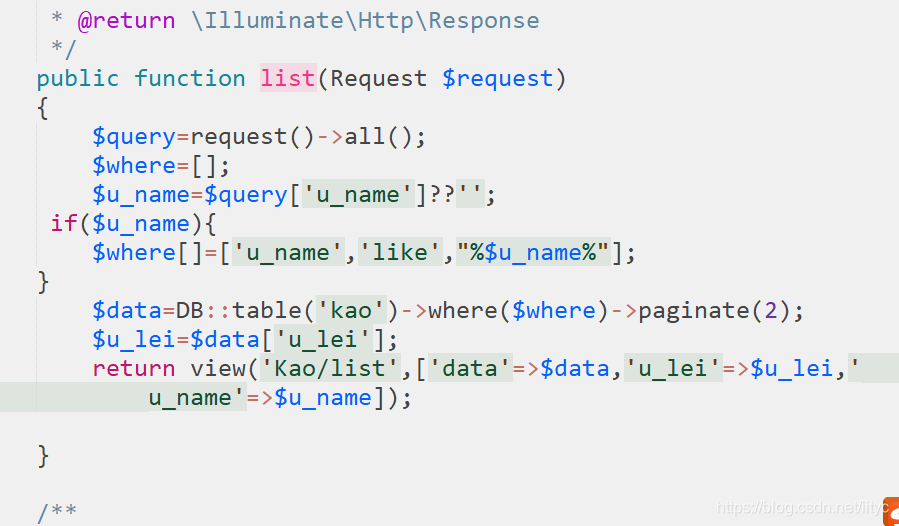The height and width of the screenshot is (526, 899).
Task: Click the highlighted function name list
Action: coord(288,78)
